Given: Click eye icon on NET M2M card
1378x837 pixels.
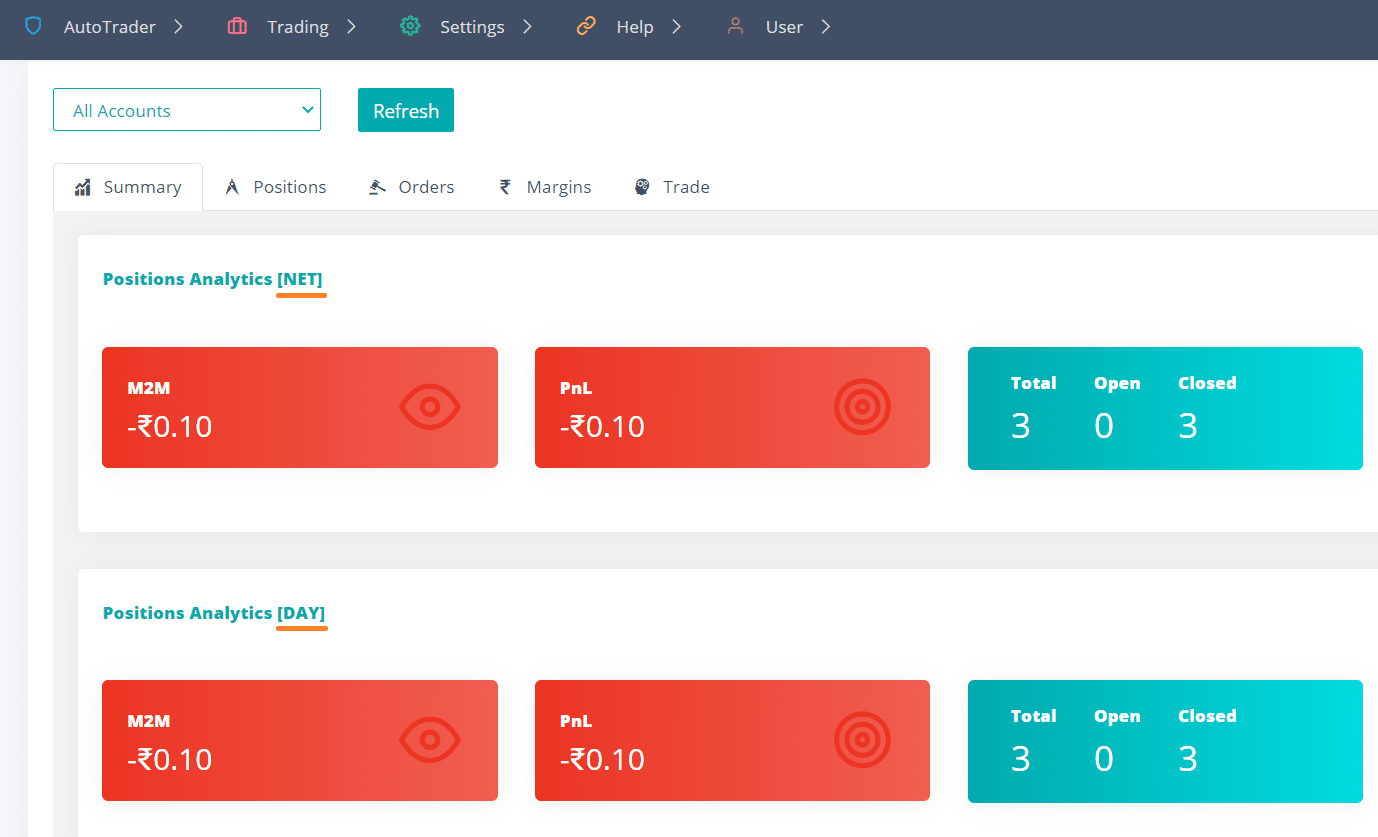Looking at the screenshot, I should point(430,407).
